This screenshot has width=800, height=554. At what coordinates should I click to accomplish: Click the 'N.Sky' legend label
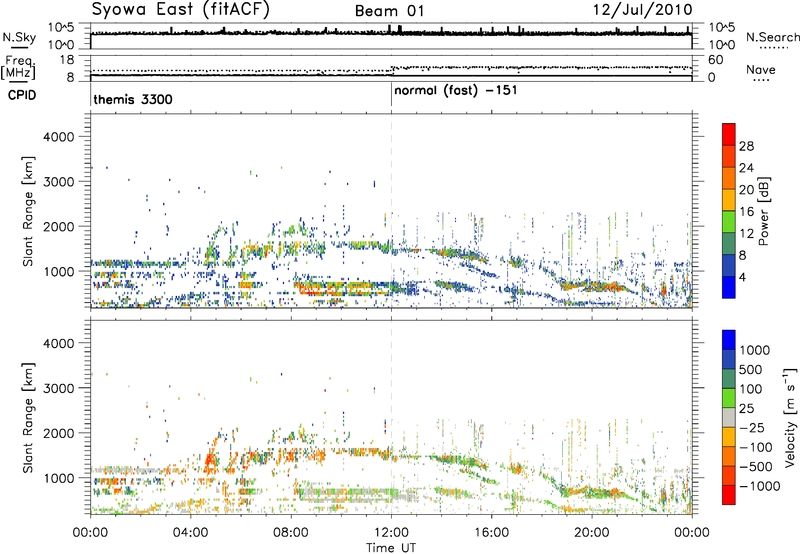19,37
